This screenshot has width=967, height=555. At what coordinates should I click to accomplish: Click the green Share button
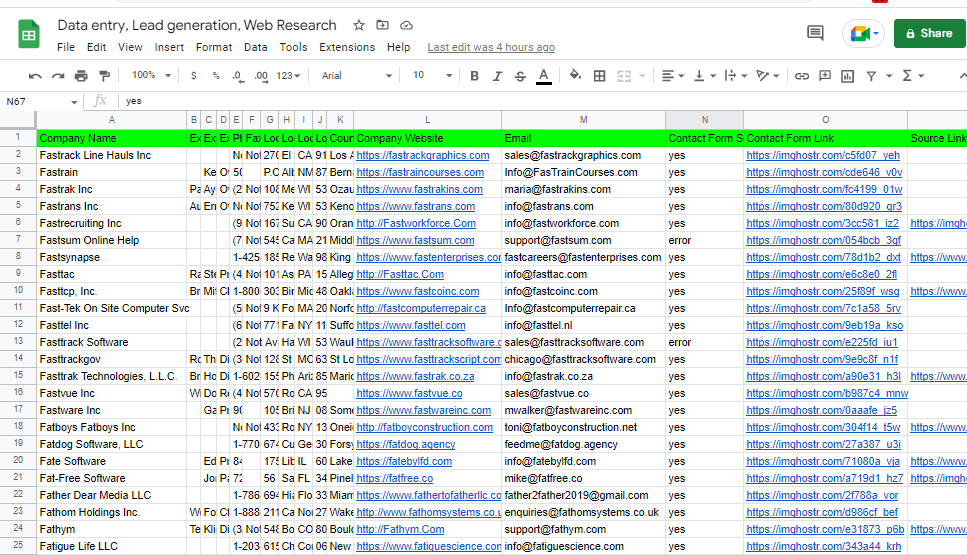coord(929,33)
